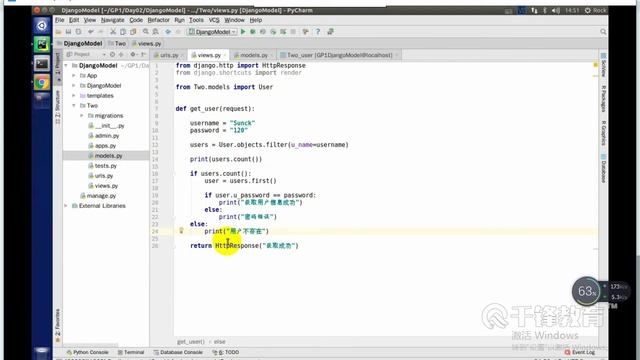Expand the migrations folder
The height and width of the screenshot is (360, 640).
coord(82,116)
